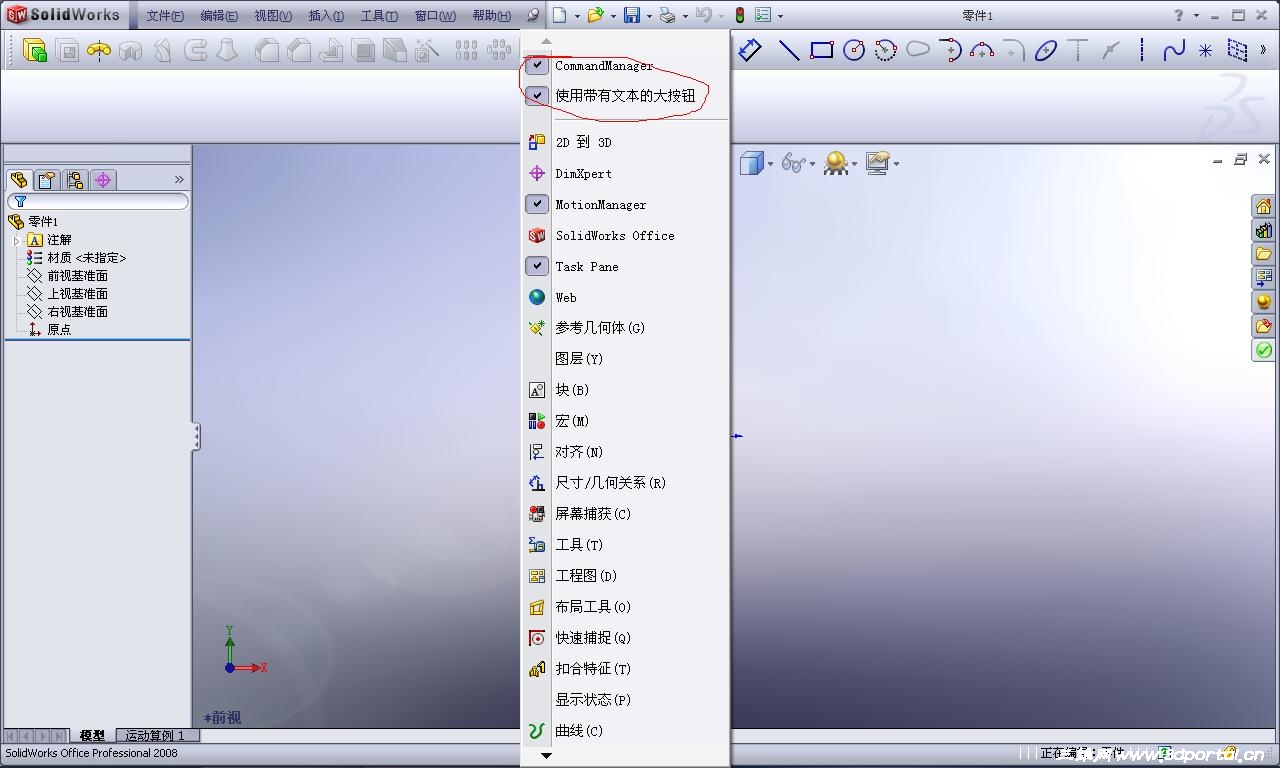This screenshot has width=1280, height=768.
Task: Expand the 注解 folder in the tree
Action: coord(17,240)
